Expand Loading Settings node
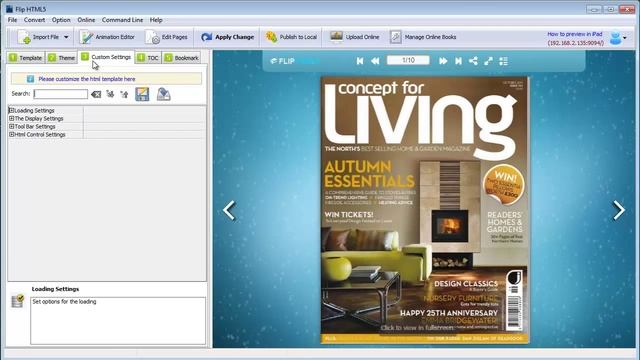 11,110
